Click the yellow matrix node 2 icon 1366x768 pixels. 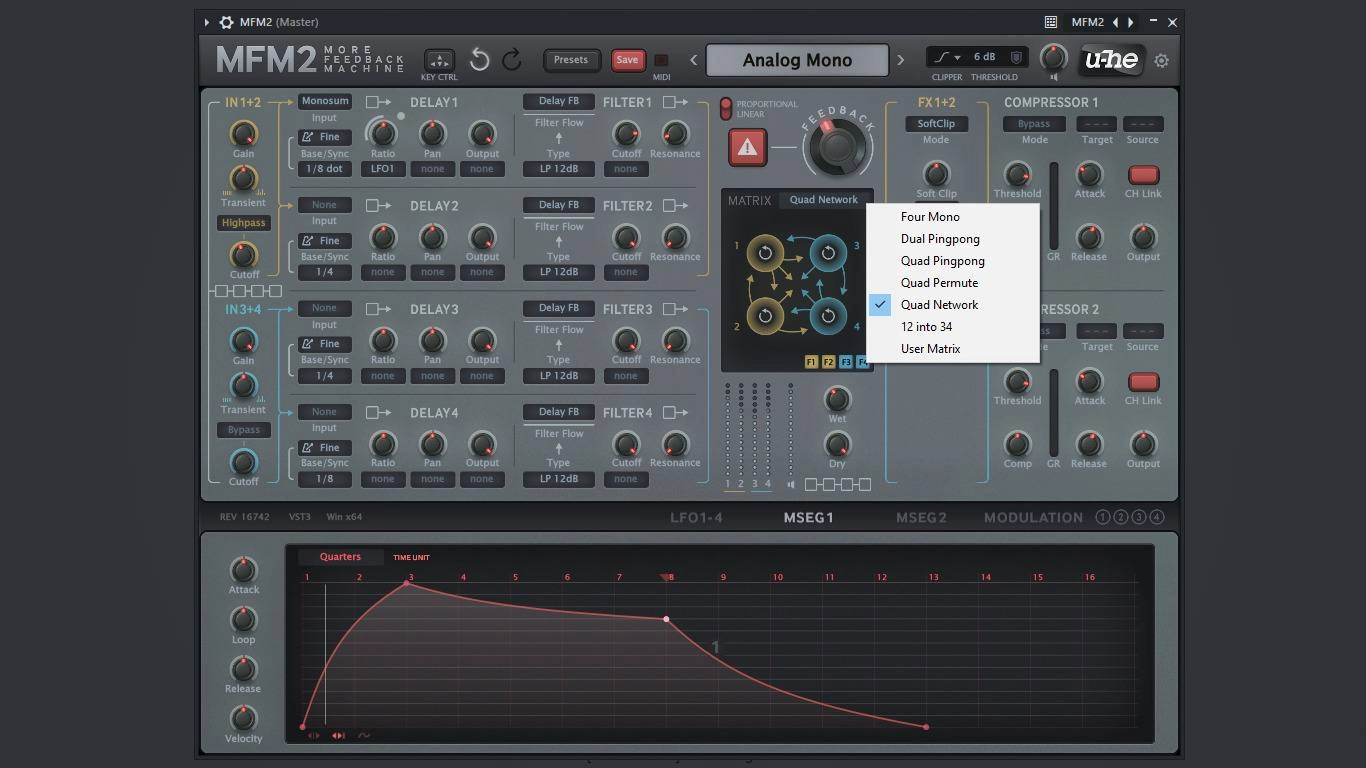(x=765, y=316)
